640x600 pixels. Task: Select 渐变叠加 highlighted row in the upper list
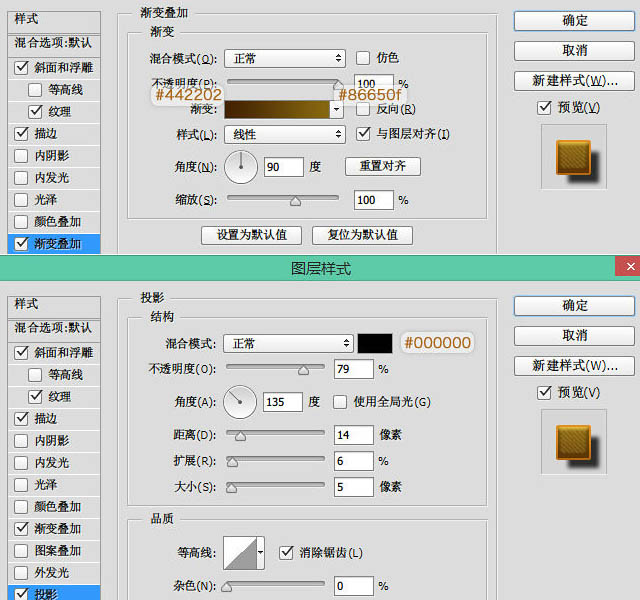pyautogui.click(x=54, y=244)
